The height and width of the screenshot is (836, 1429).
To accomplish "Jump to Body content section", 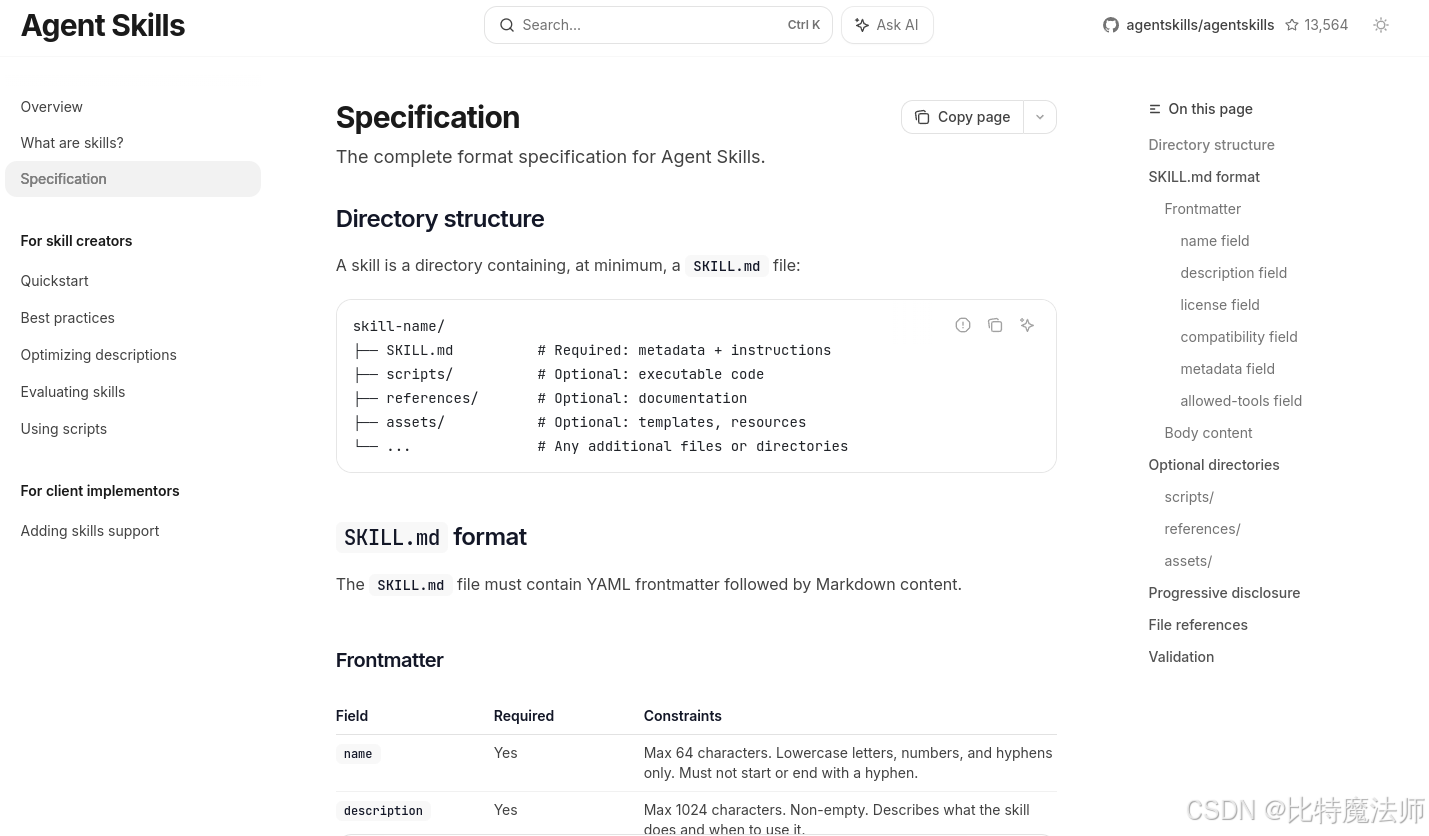I will [1208, 433].
